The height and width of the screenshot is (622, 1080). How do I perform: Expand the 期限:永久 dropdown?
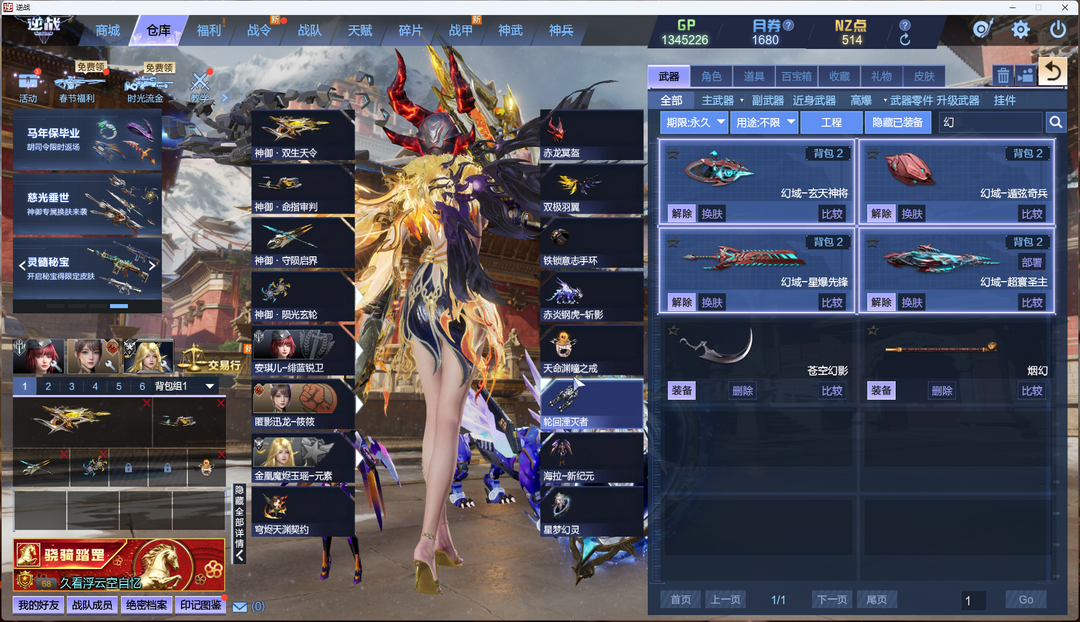pyautogui.click(x=694, y=122)
